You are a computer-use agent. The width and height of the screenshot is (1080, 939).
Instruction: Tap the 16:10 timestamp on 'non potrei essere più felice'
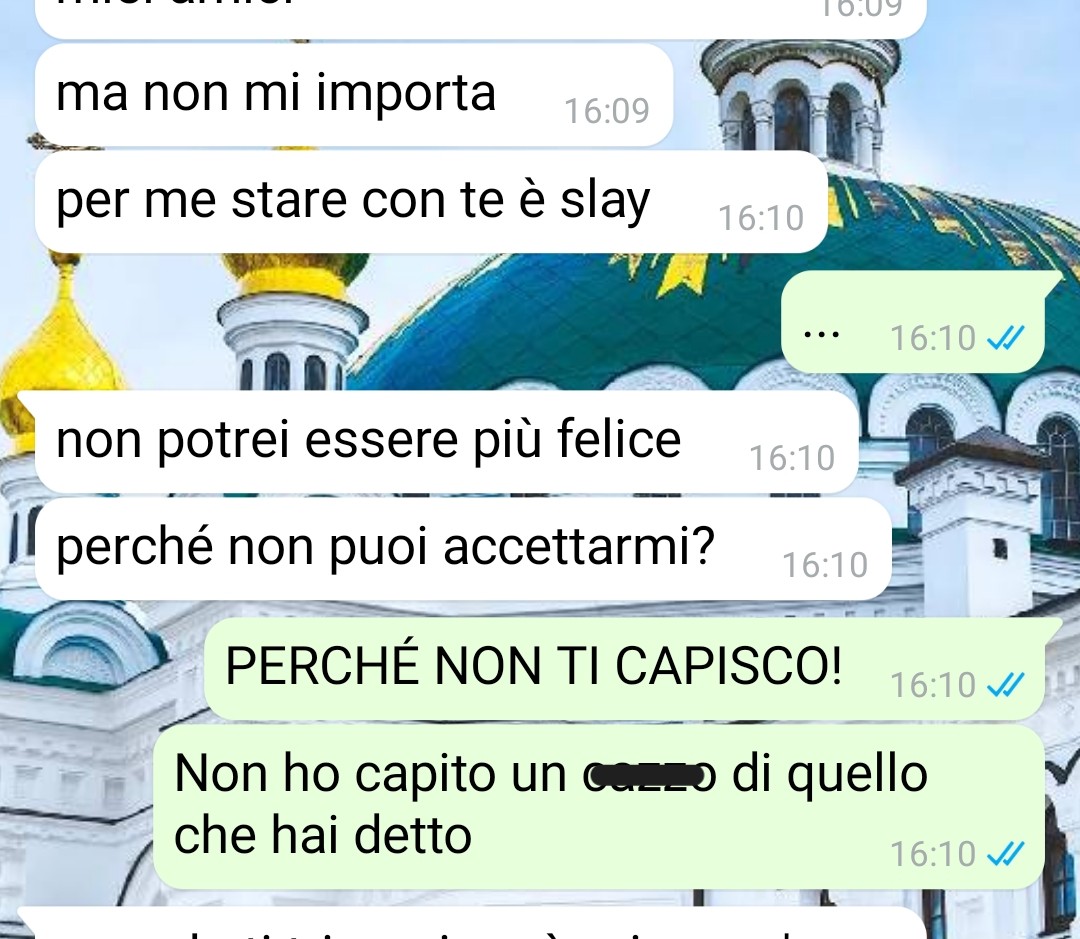pos(792,458)
